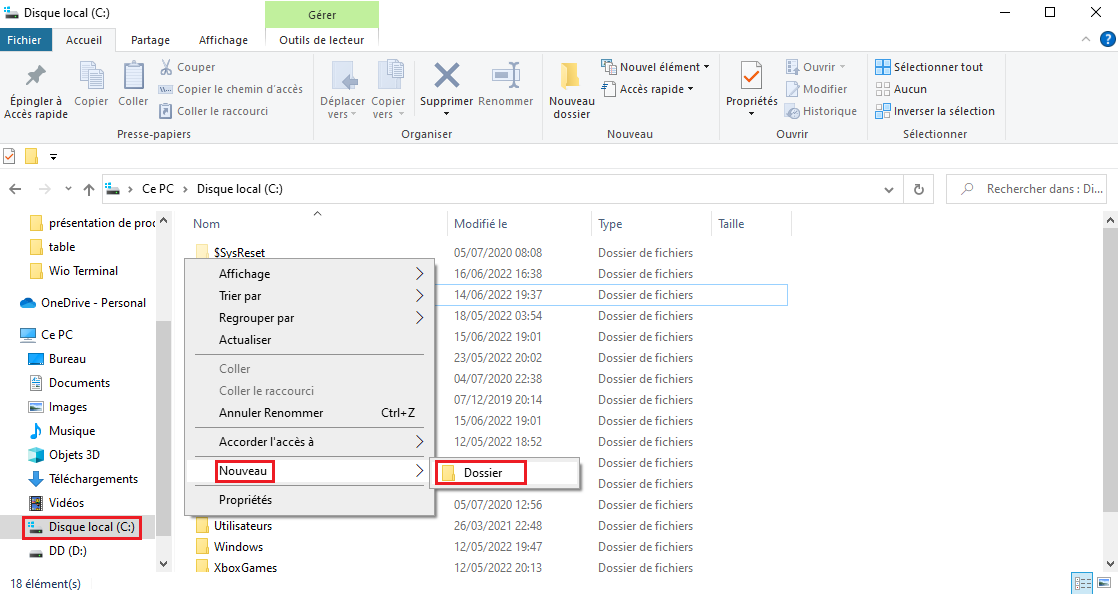Click Sélectionner tout
1118x594 pixels.
click(x=929, y=67)
